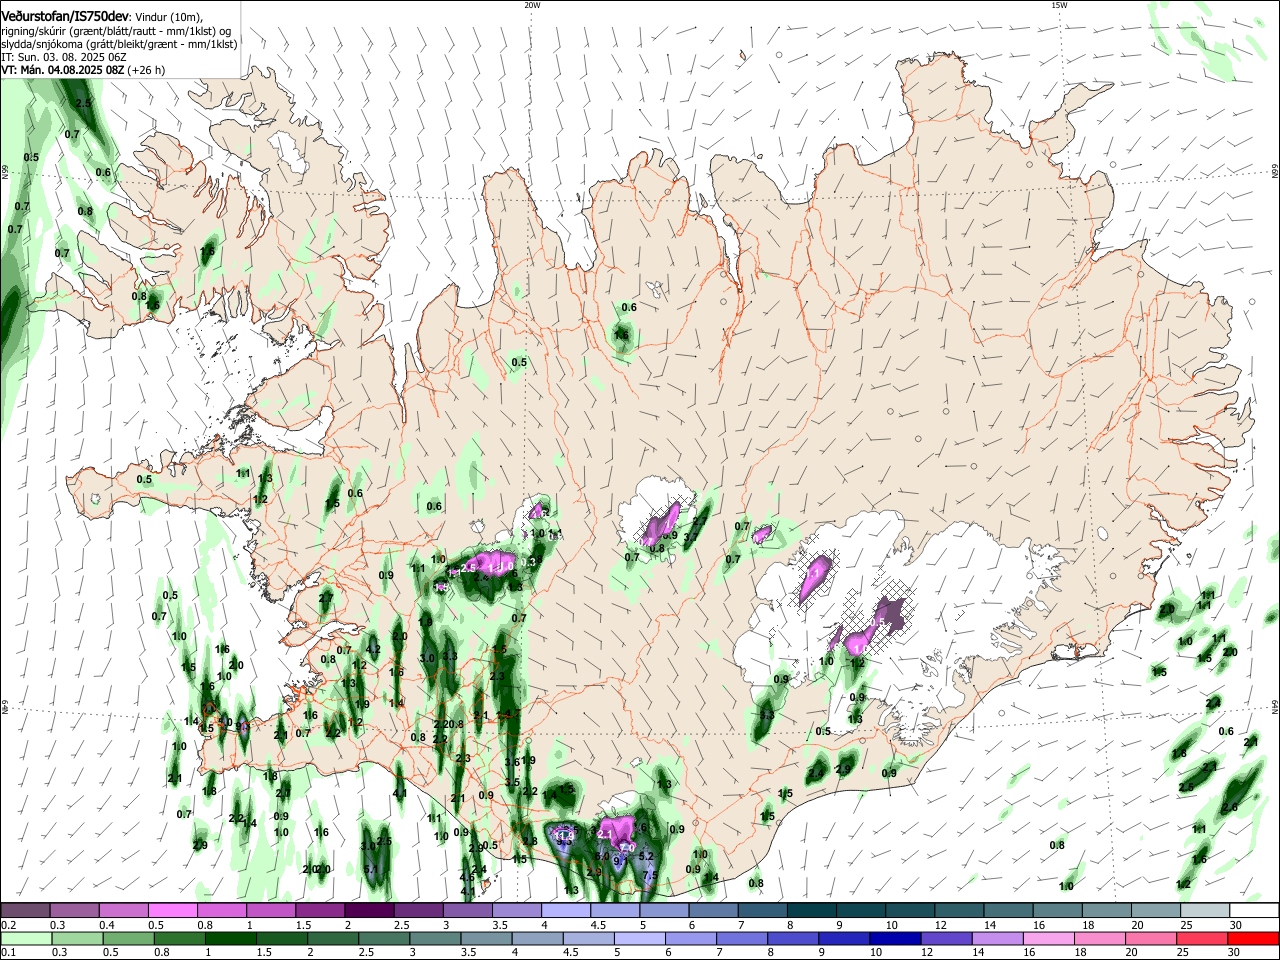The width and height of the screenshot is (1280, 960).
Task: Pick the lower legend palest green swatch after 0.1
Action: [26, 939]
